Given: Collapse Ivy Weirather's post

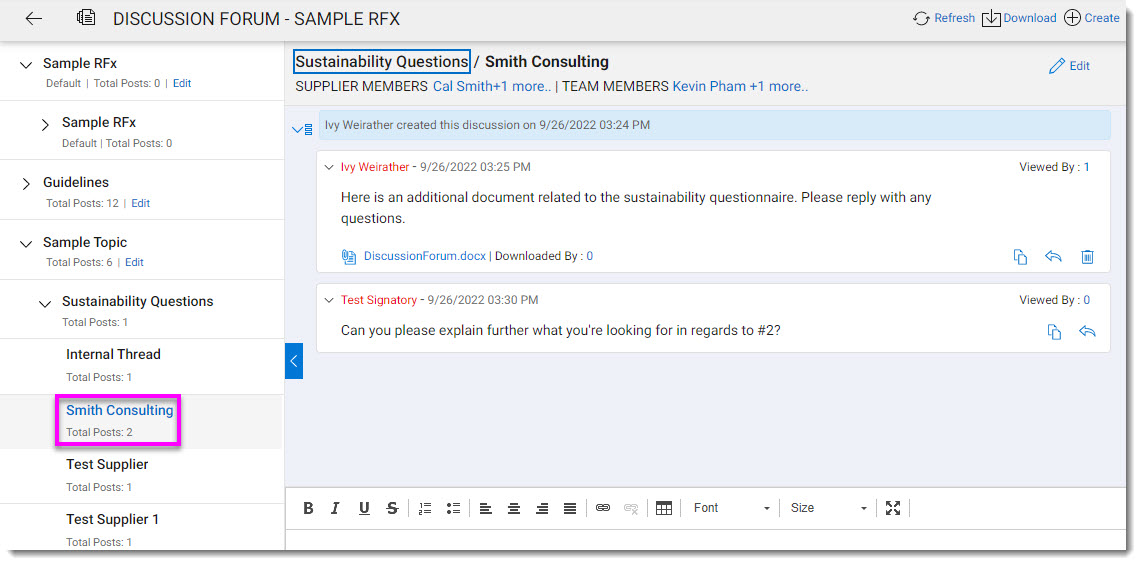Looking at the screenshot, I should (329, 167).
